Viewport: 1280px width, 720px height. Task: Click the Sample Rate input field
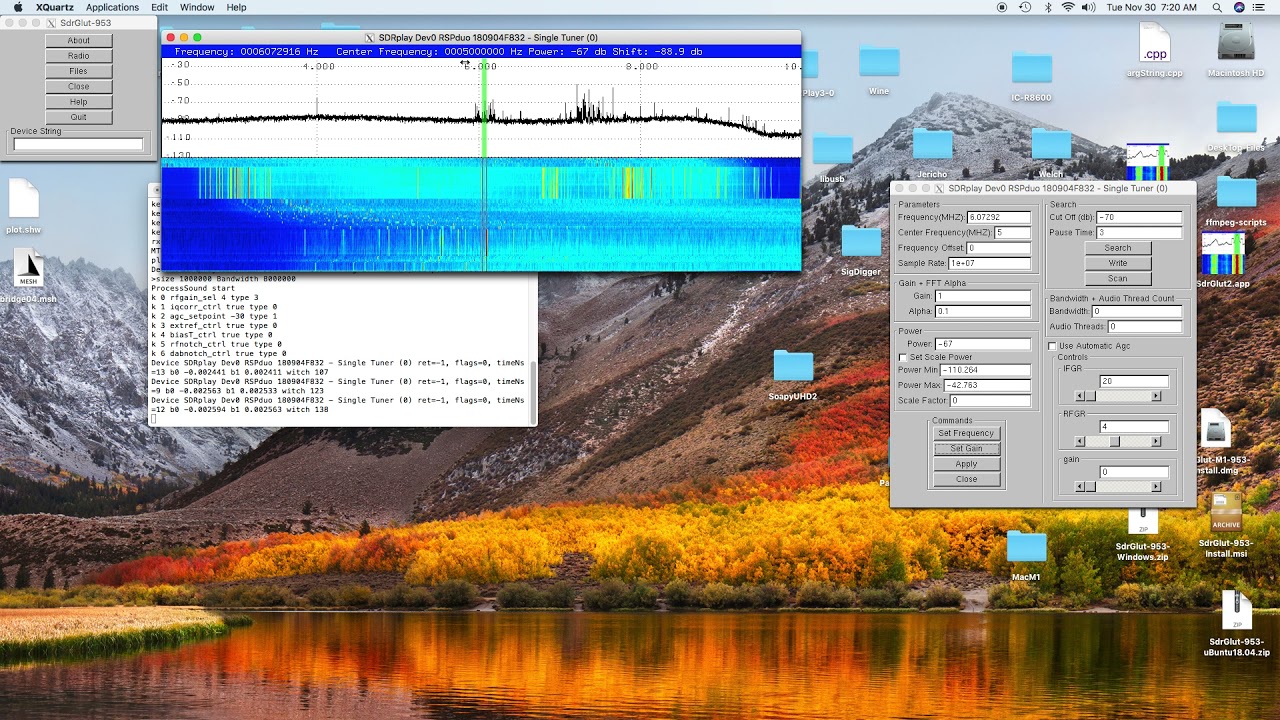tap(989, 263)
